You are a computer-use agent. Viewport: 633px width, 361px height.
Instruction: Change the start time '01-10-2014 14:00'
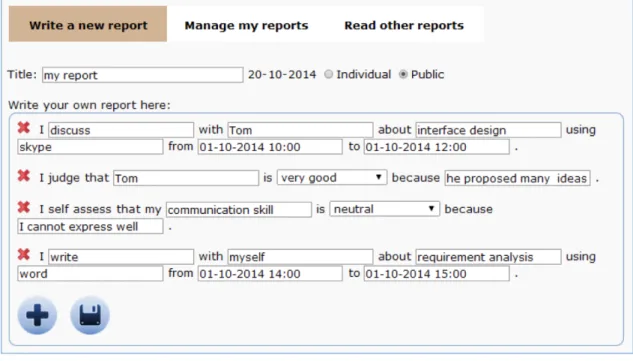[270, 273]
